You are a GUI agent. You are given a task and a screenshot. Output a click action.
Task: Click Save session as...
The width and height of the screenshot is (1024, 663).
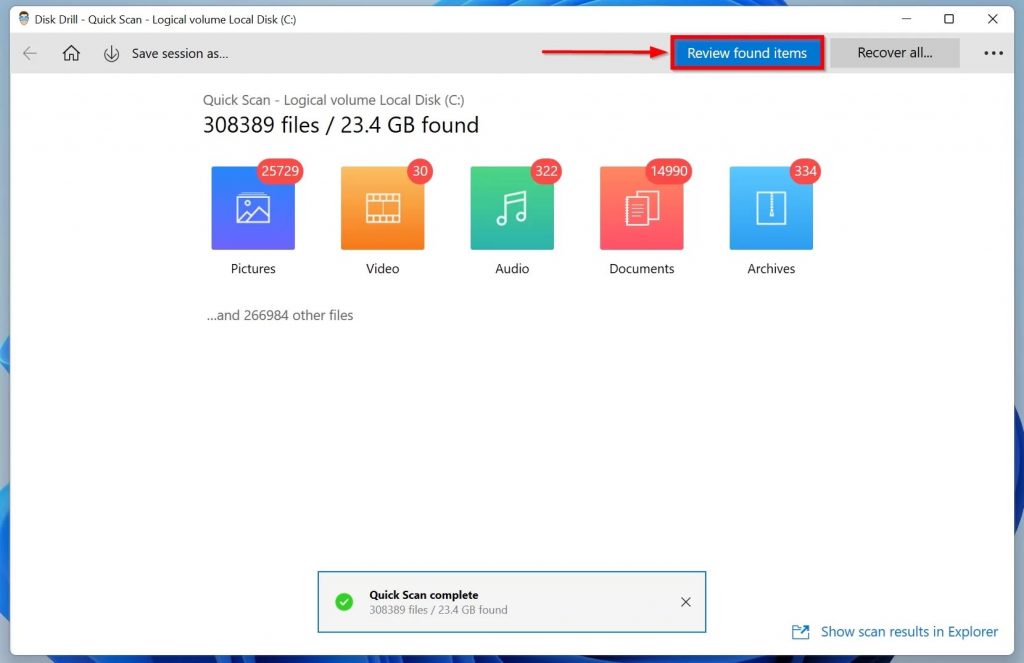tap(180, 53)
